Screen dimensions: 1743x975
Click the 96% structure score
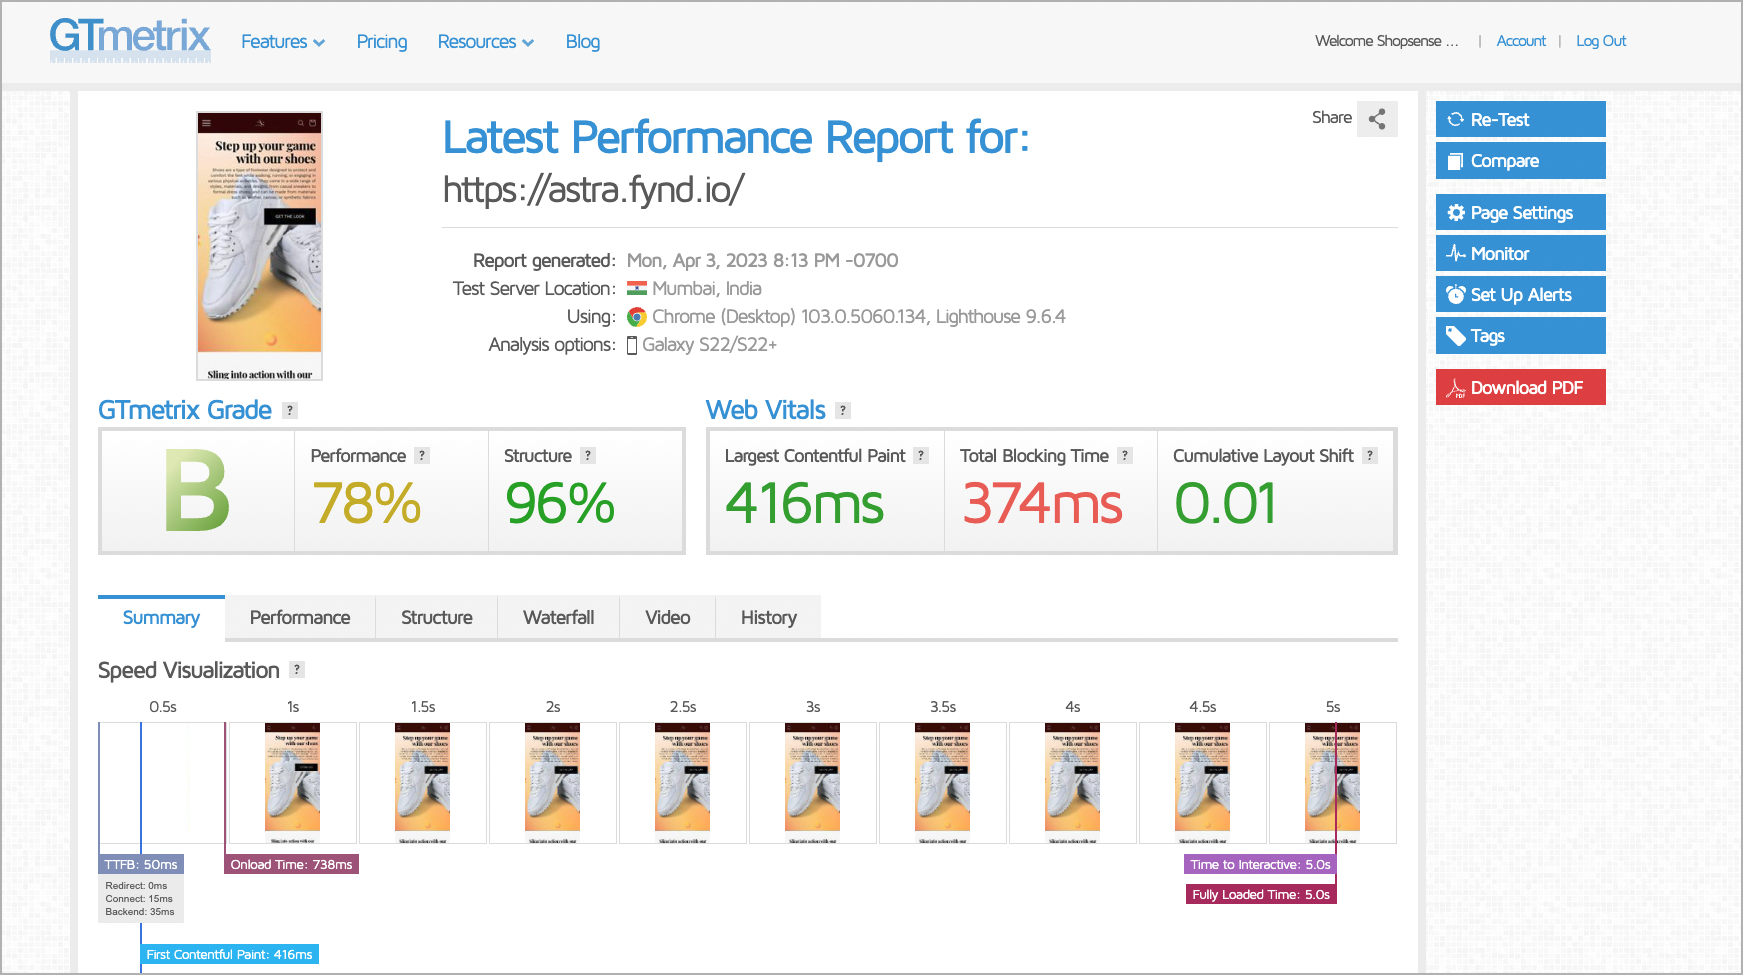(x=560, y=503)
